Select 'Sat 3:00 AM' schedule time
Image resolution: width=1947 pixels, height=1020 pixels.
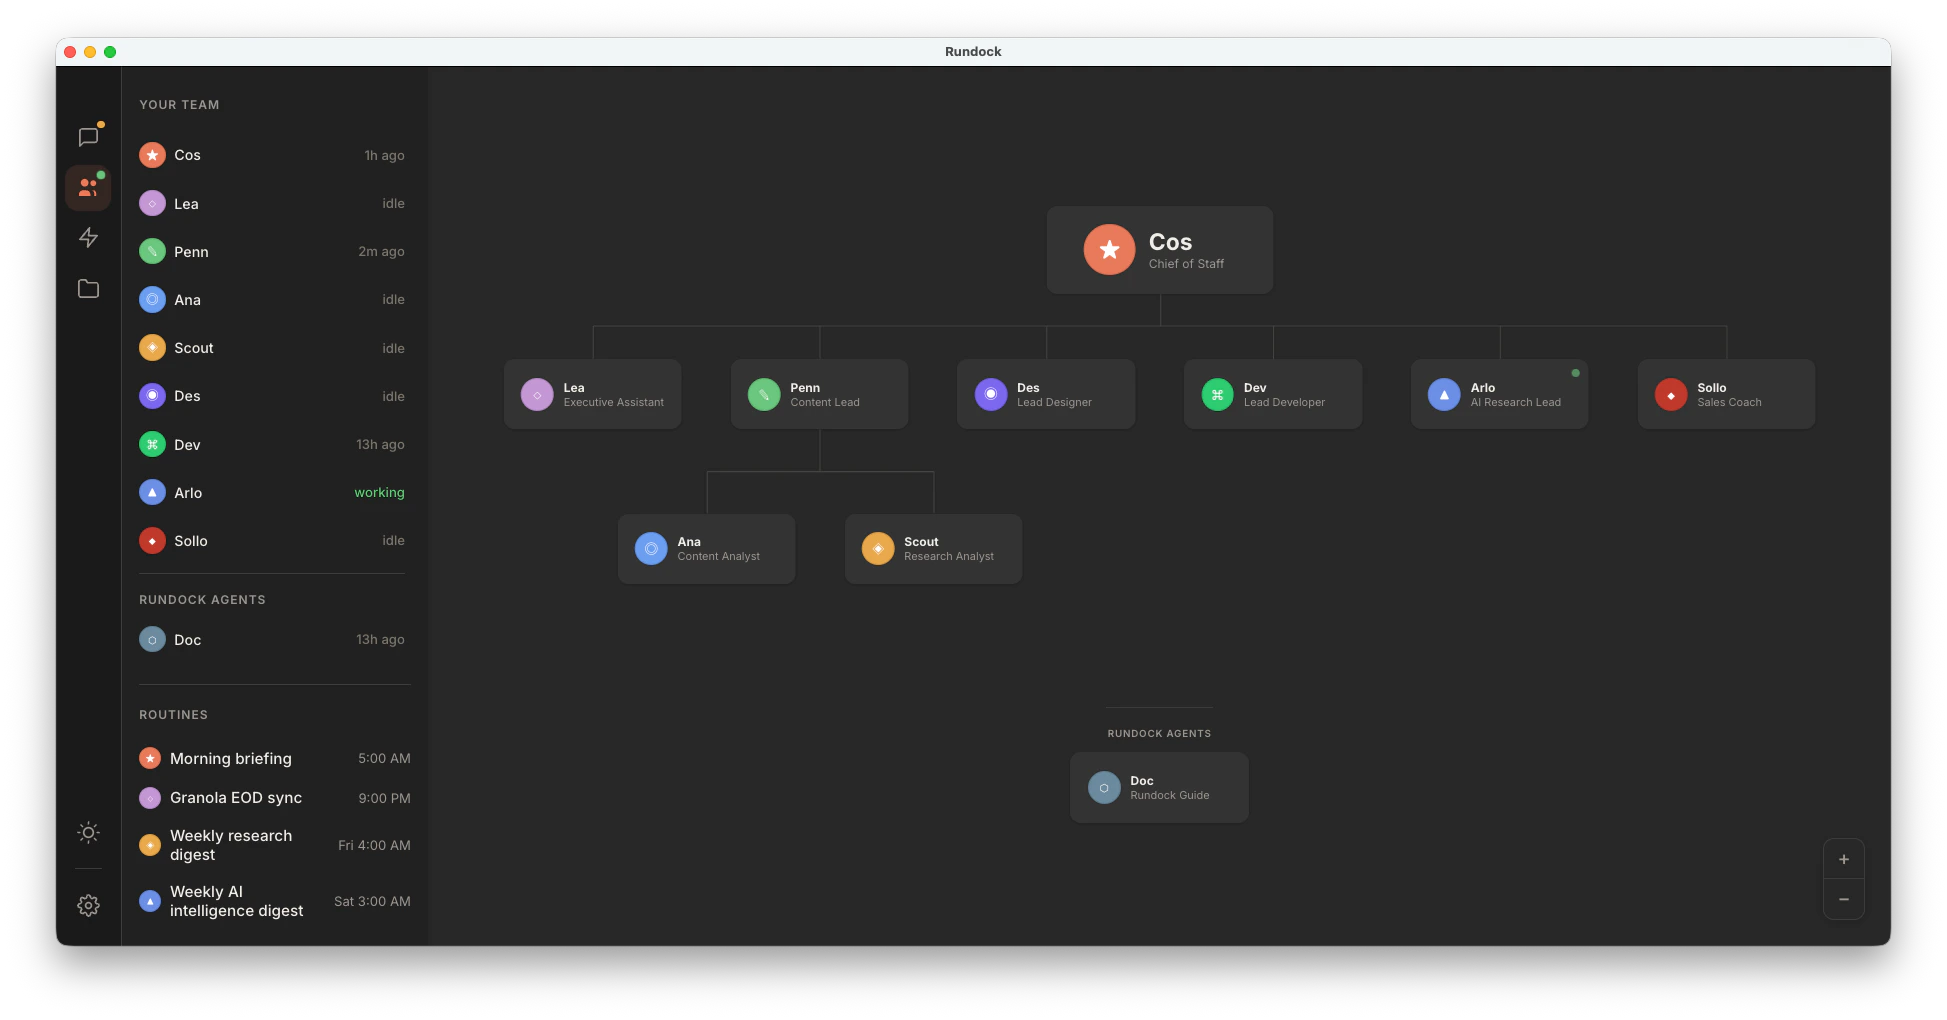coord(372,901)
